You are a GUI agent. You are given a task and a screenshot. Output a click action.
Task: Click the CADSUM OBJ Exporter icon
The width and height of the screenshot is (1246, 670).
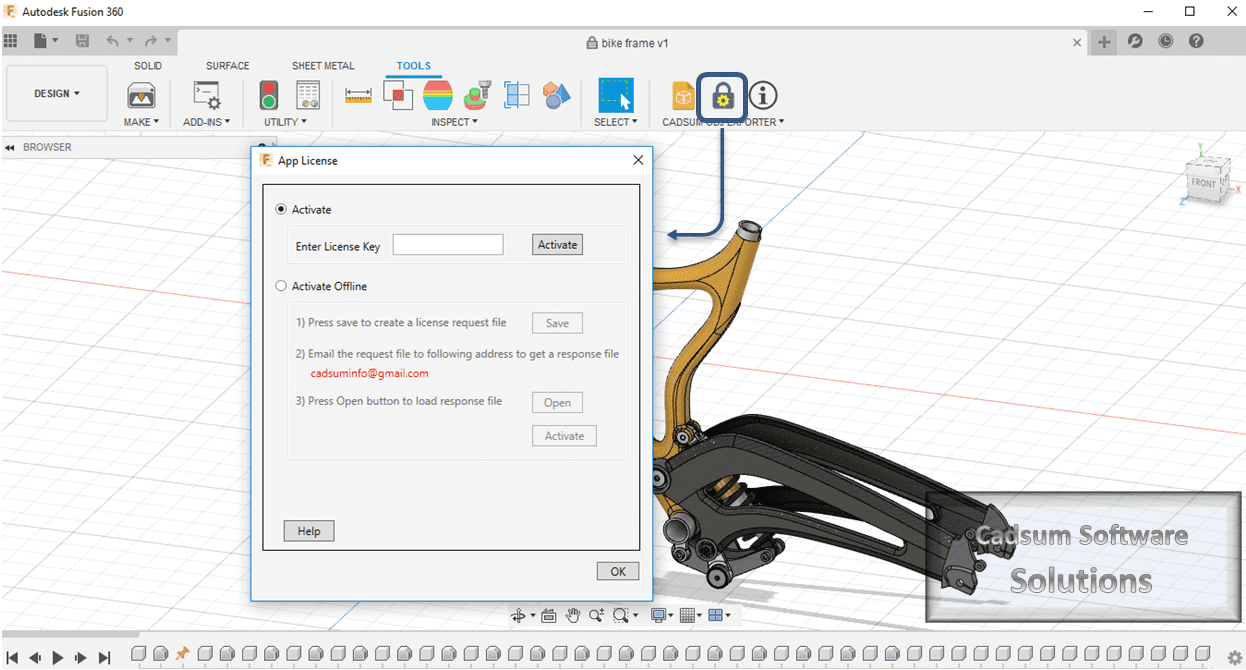[x=682, y=95]
